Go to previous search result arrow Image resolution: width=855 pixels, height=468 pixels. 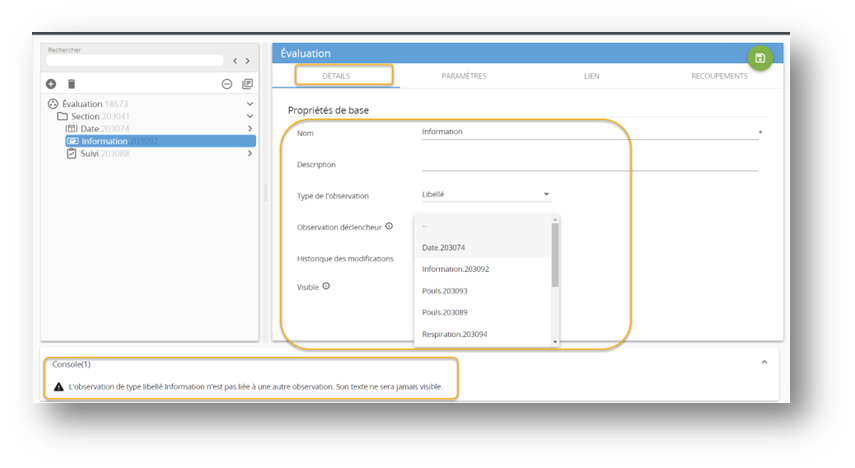tap(234, 61)
